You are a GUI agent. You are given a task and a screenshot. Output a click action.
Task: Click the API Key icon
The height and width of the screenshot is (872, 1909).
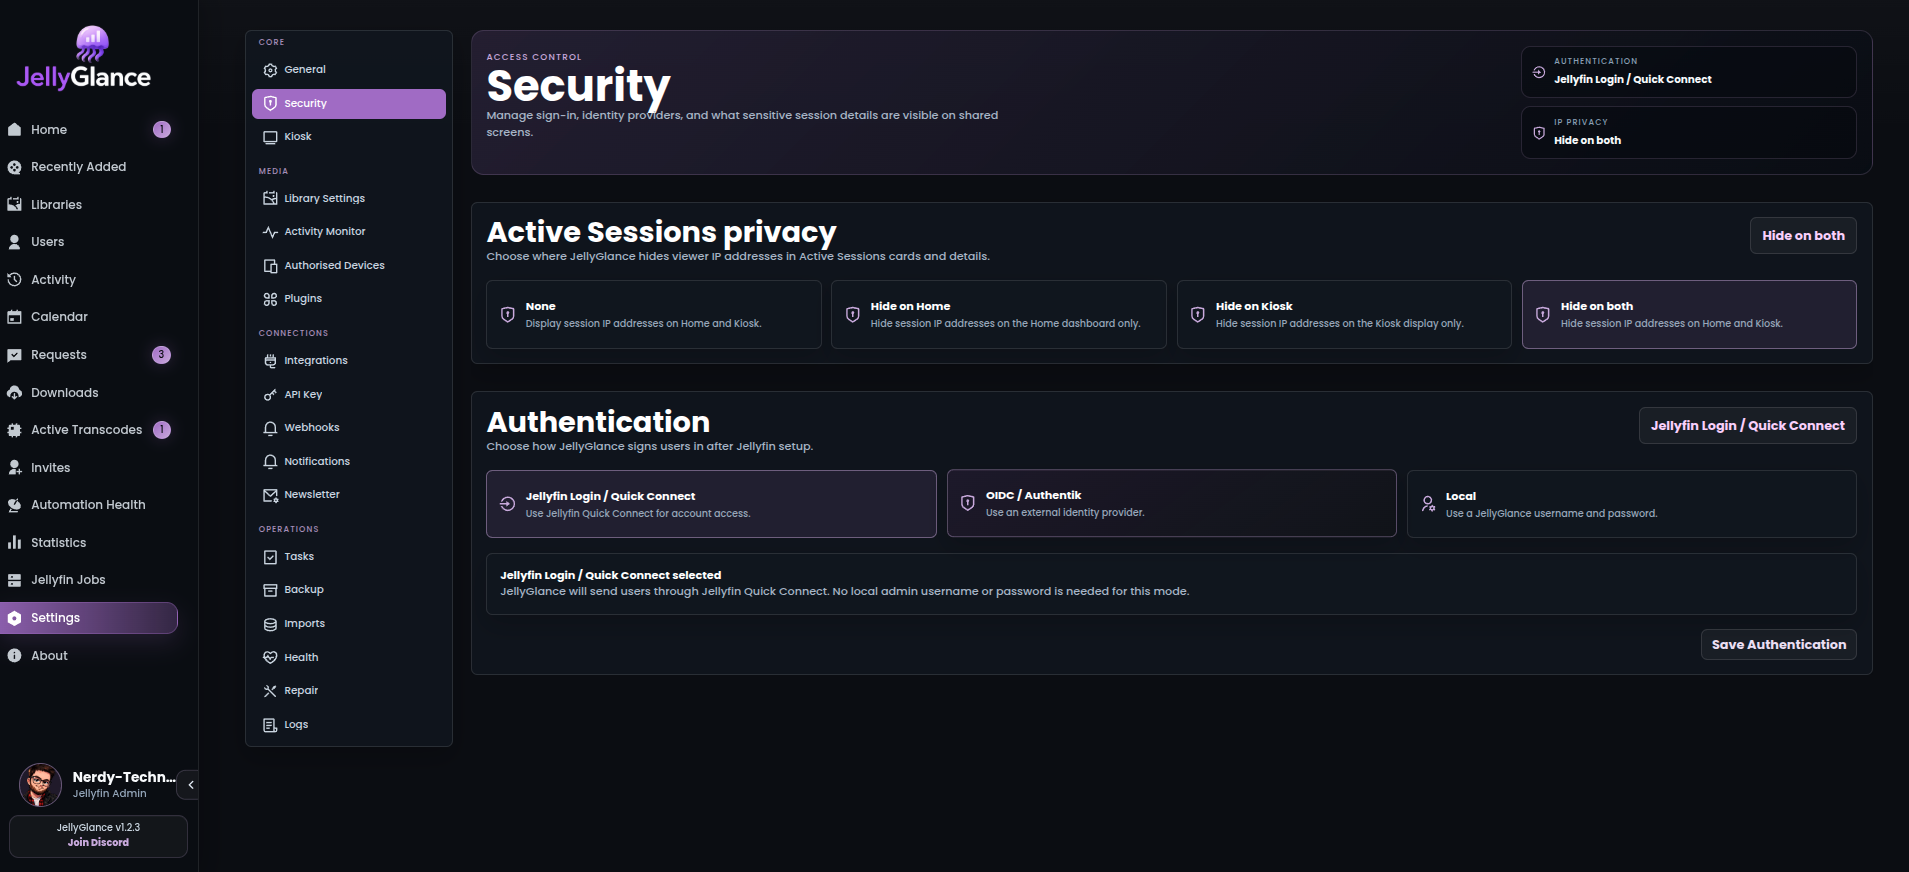click(270, 395)
